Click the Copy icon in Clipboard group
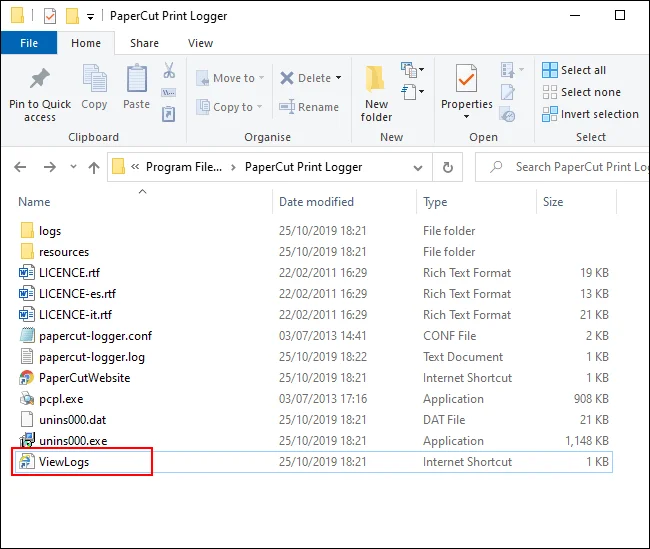Screen dimensions: 650x549 tap(95, 78)
